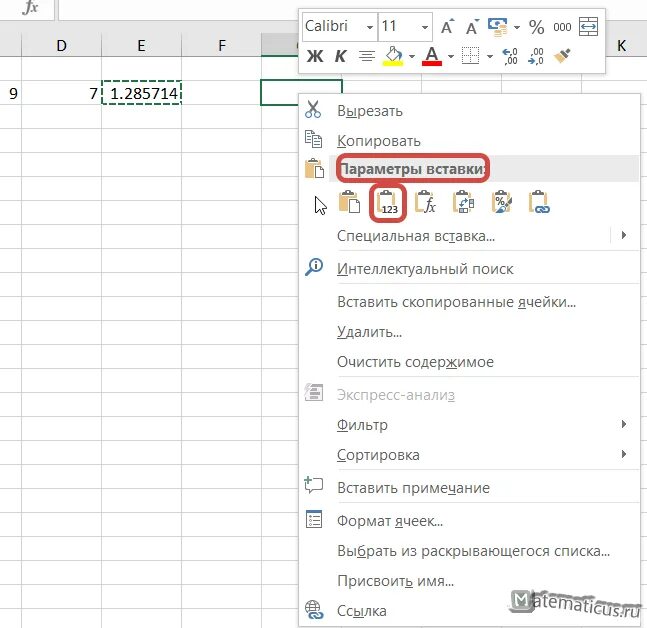
Task: Toggle italic К formatting
Action: pos(340,56)
